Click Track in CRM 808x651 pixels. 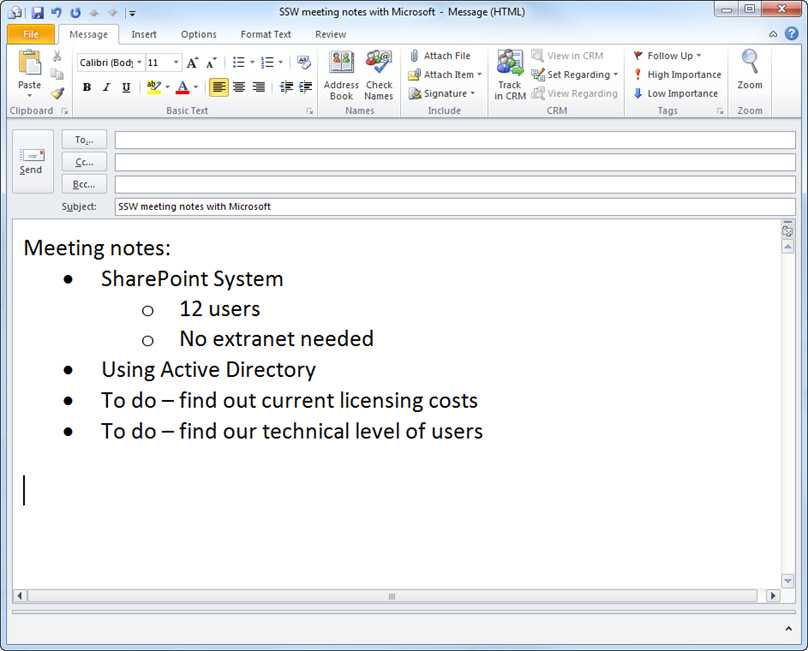click(510, 74)
